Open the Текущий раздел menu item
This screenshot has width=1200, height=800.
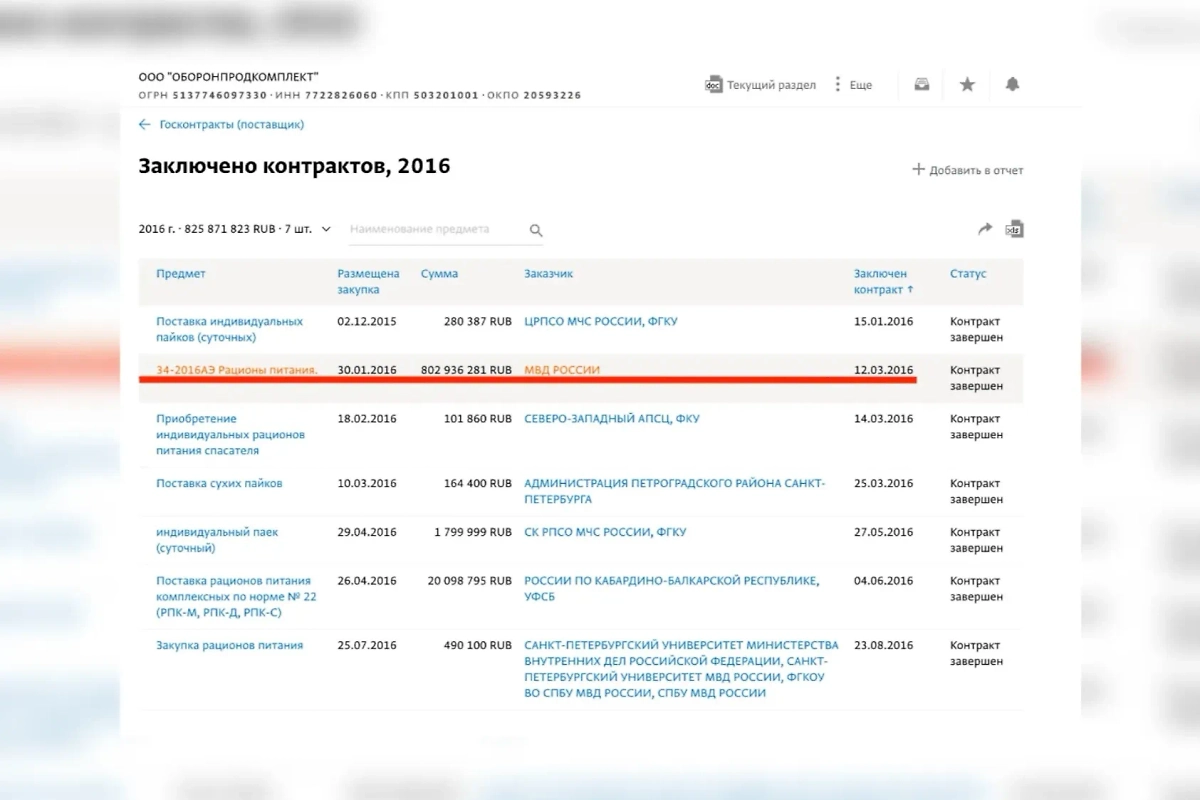(773, 84)
